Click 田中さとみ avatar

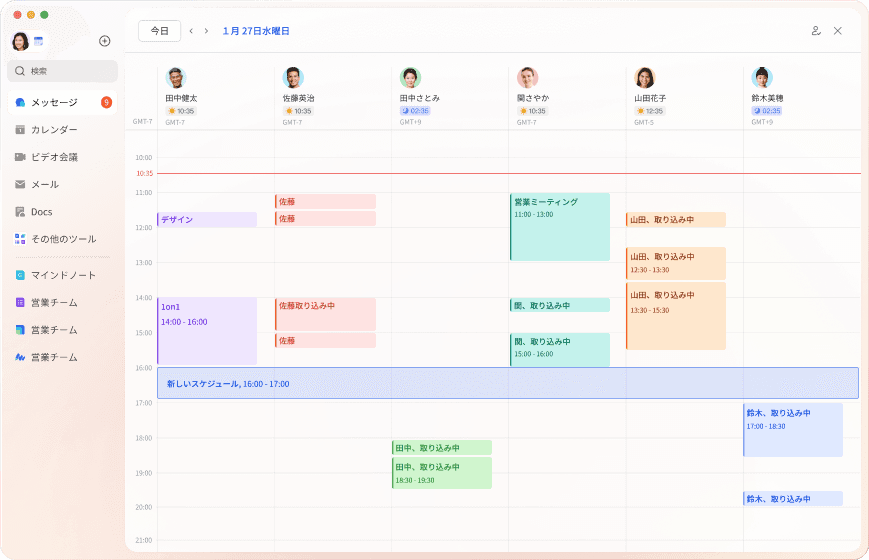click(x=410, y=78)
